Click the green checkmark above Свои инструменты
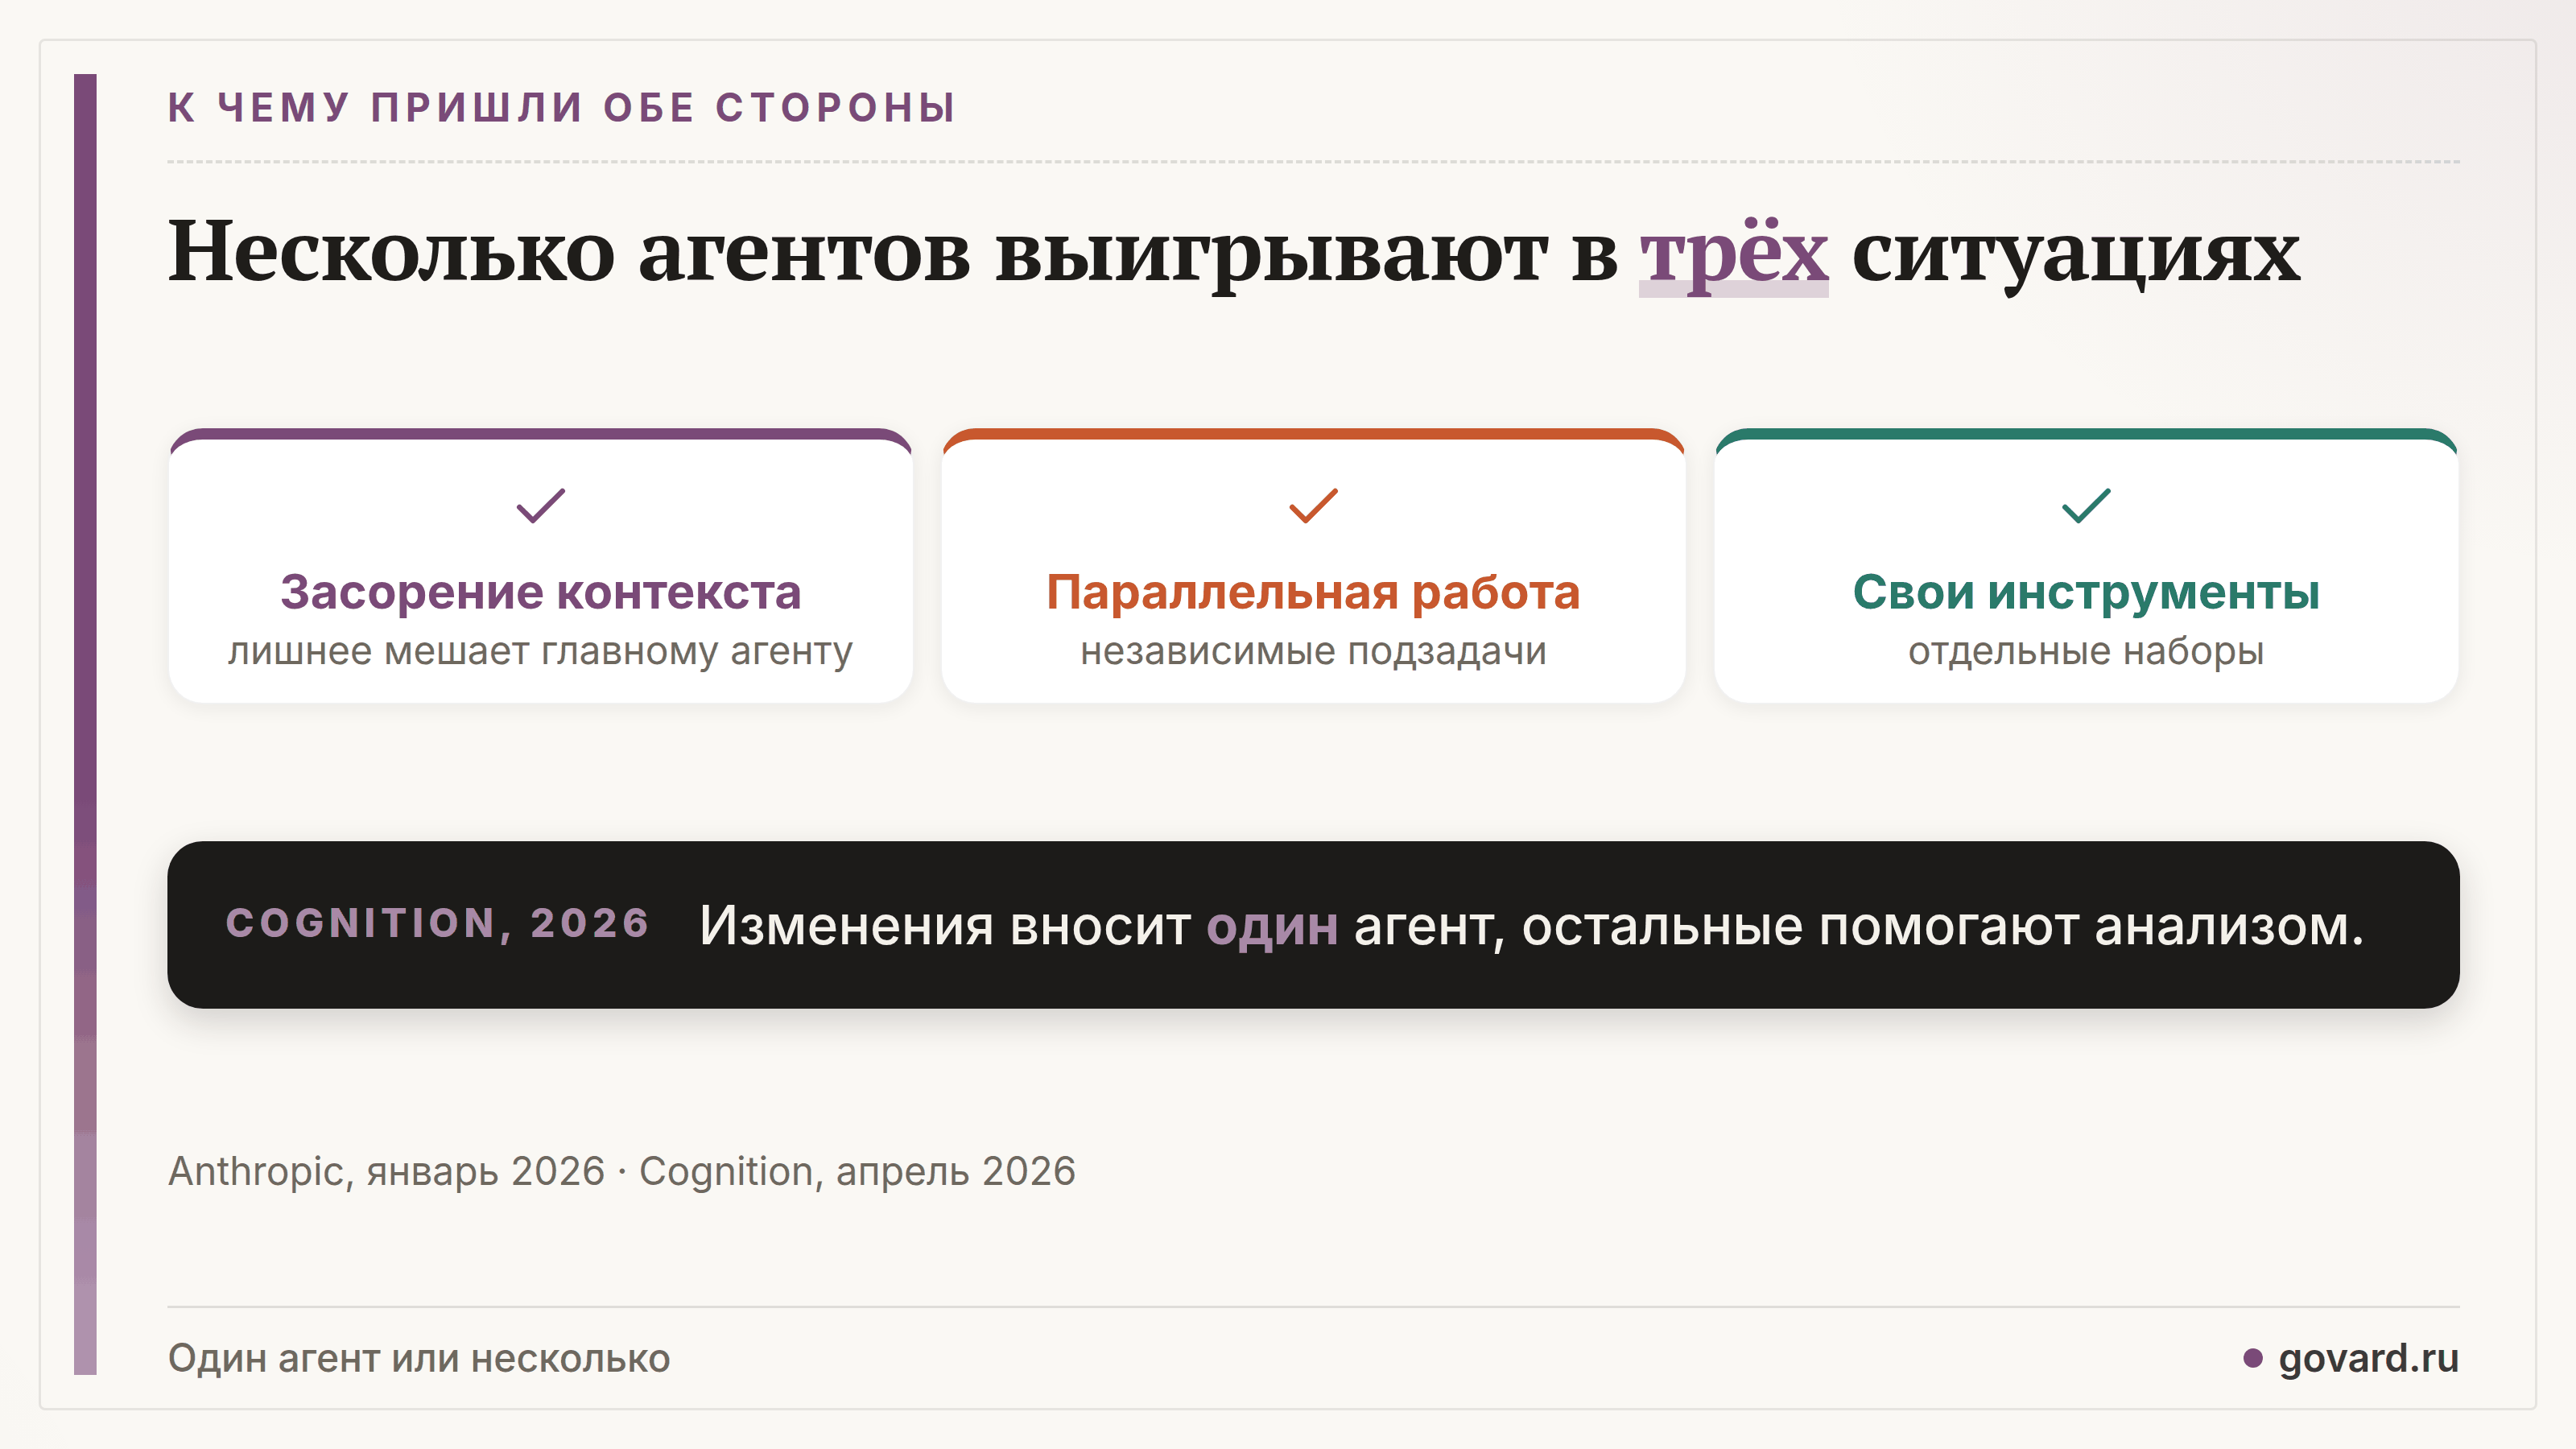This screenshot has height=1449, width=2576. coord(2086,506)
